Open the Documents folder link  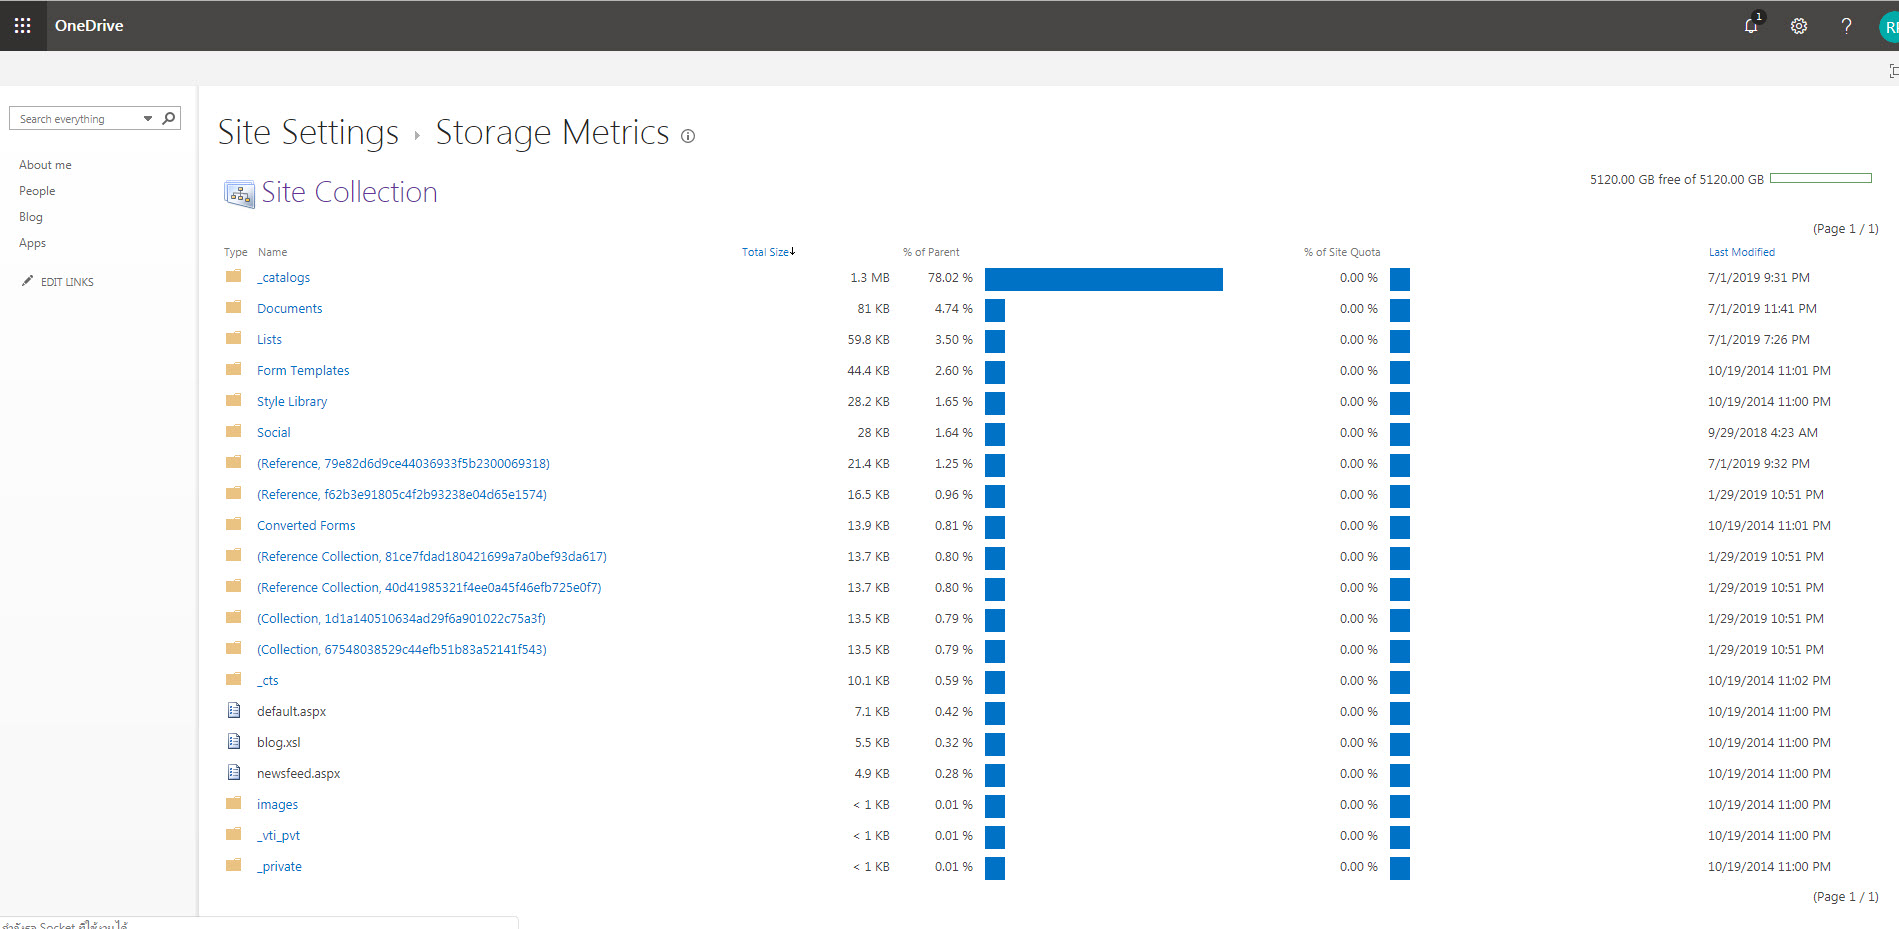289,309
